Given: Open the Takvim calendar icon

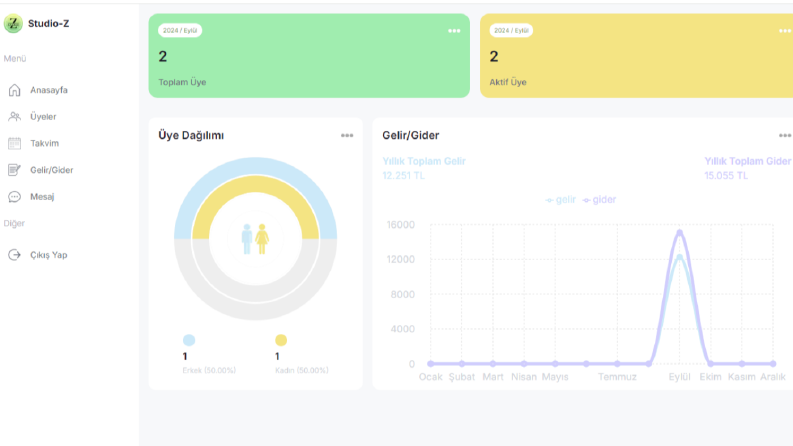Looking at the screenshot, I should (x=15, y=144).
